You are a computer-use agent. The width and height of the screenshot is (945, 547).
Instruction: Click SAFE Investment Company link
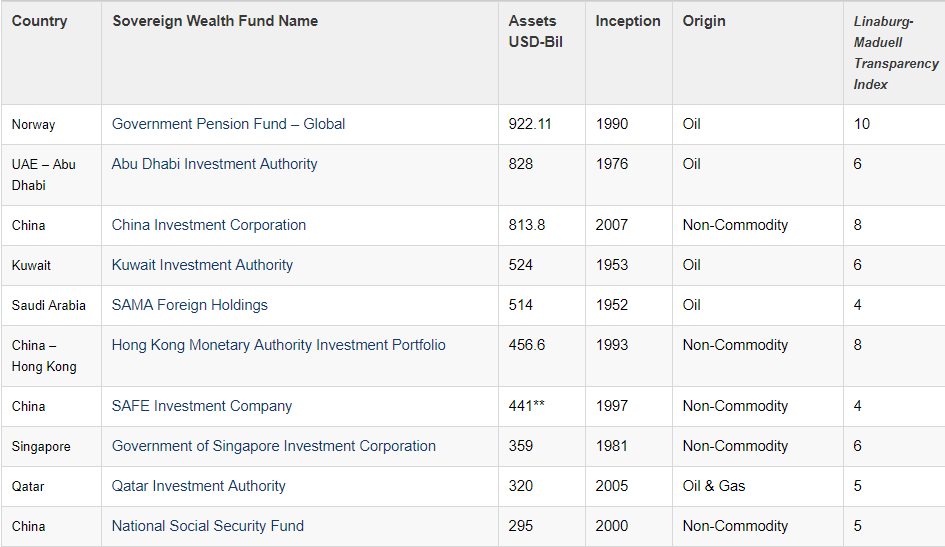point(202,406)
